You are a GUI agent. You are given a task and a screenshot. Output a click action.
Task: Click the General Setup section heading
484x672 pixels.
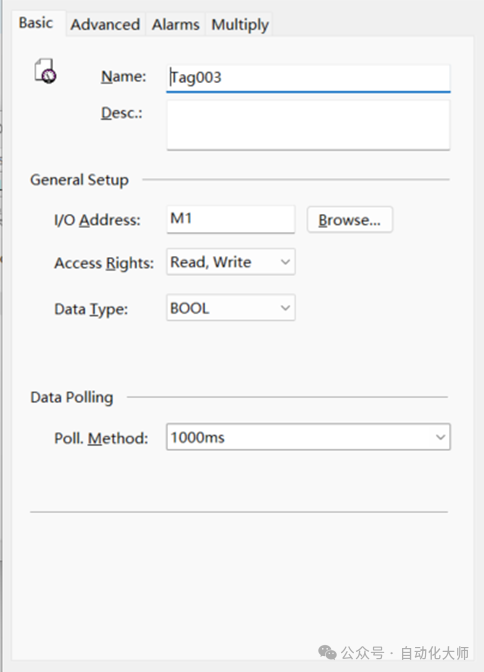coord(79,180)
